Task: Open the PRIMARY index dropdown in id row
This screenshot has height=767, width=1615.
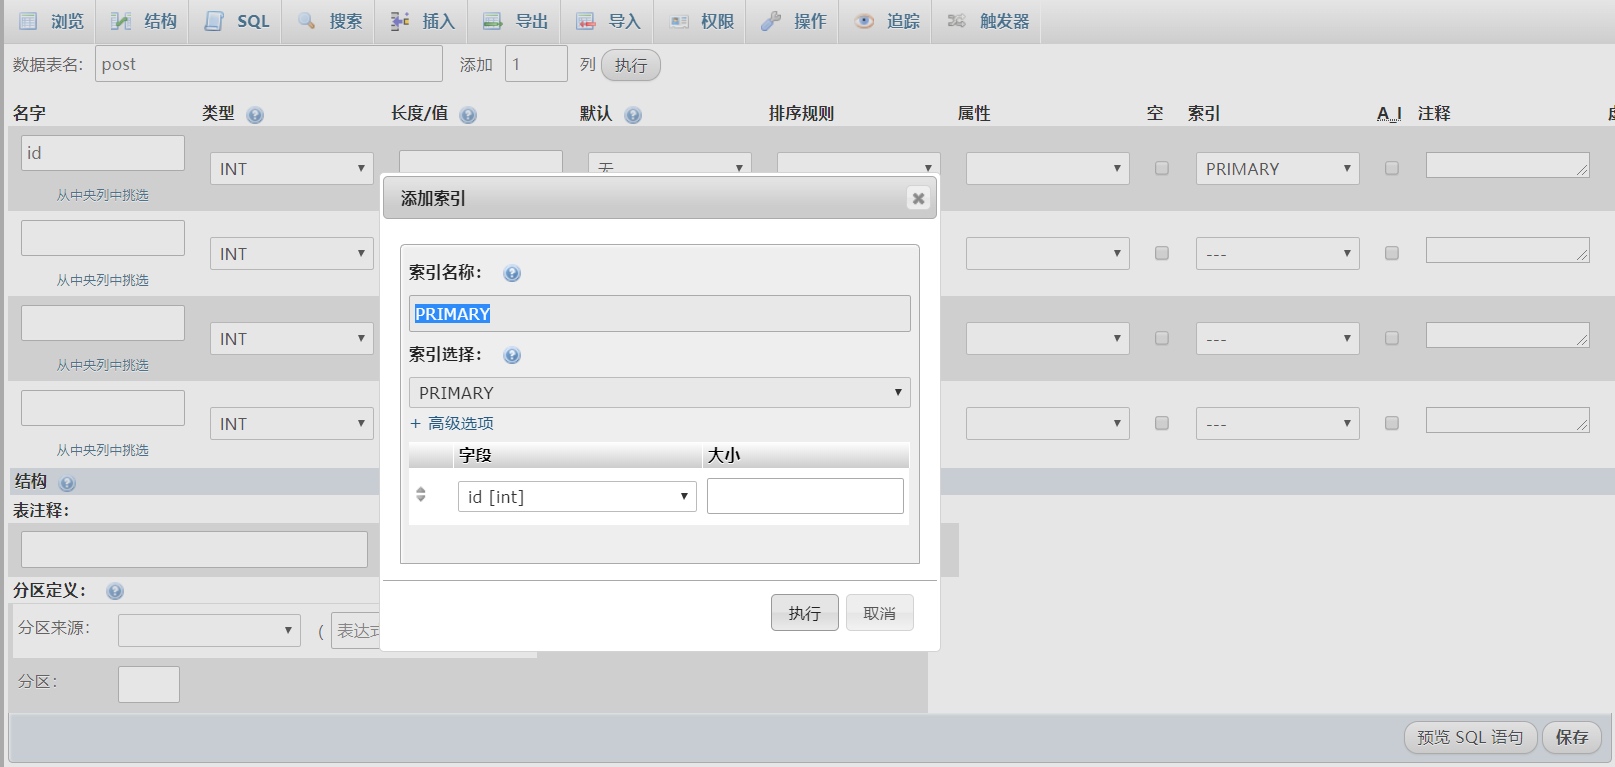Action: point(1278,168)
